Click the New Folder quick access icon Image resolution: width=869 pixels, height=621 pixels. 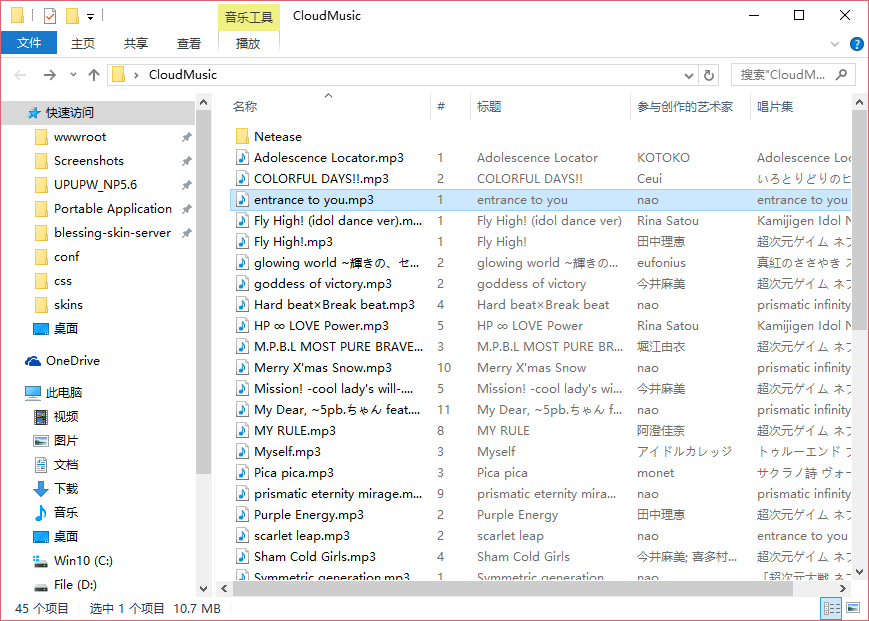coord(72,16)
